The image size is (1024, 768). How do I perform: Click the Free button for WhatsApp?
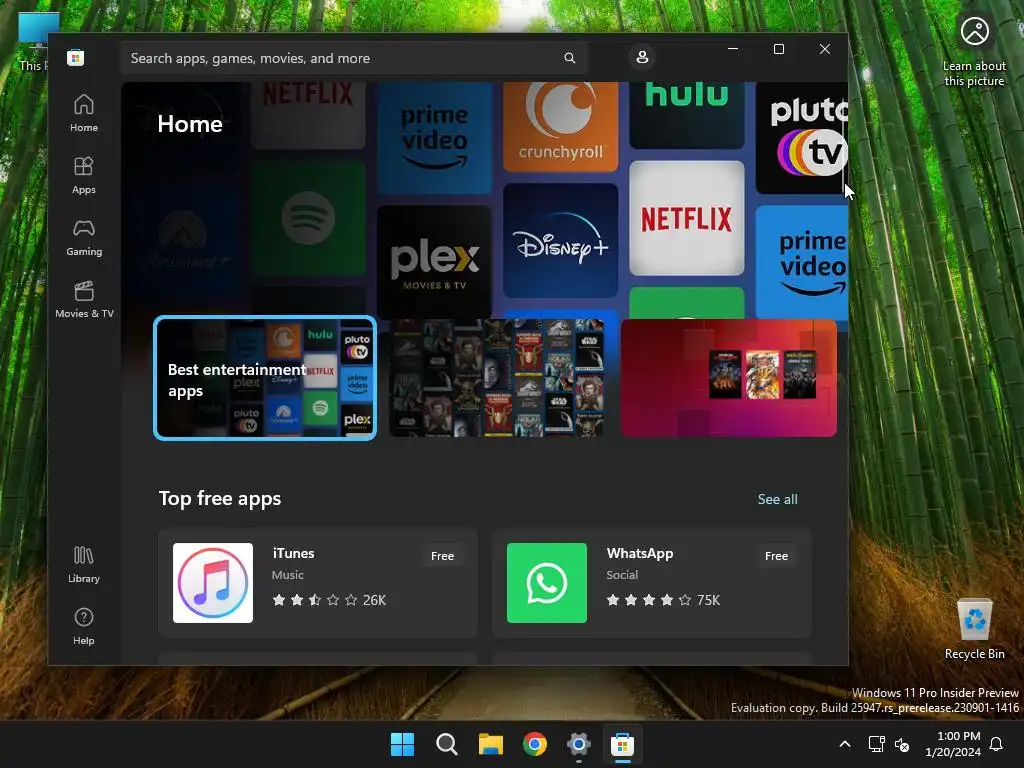click(776, 556)
